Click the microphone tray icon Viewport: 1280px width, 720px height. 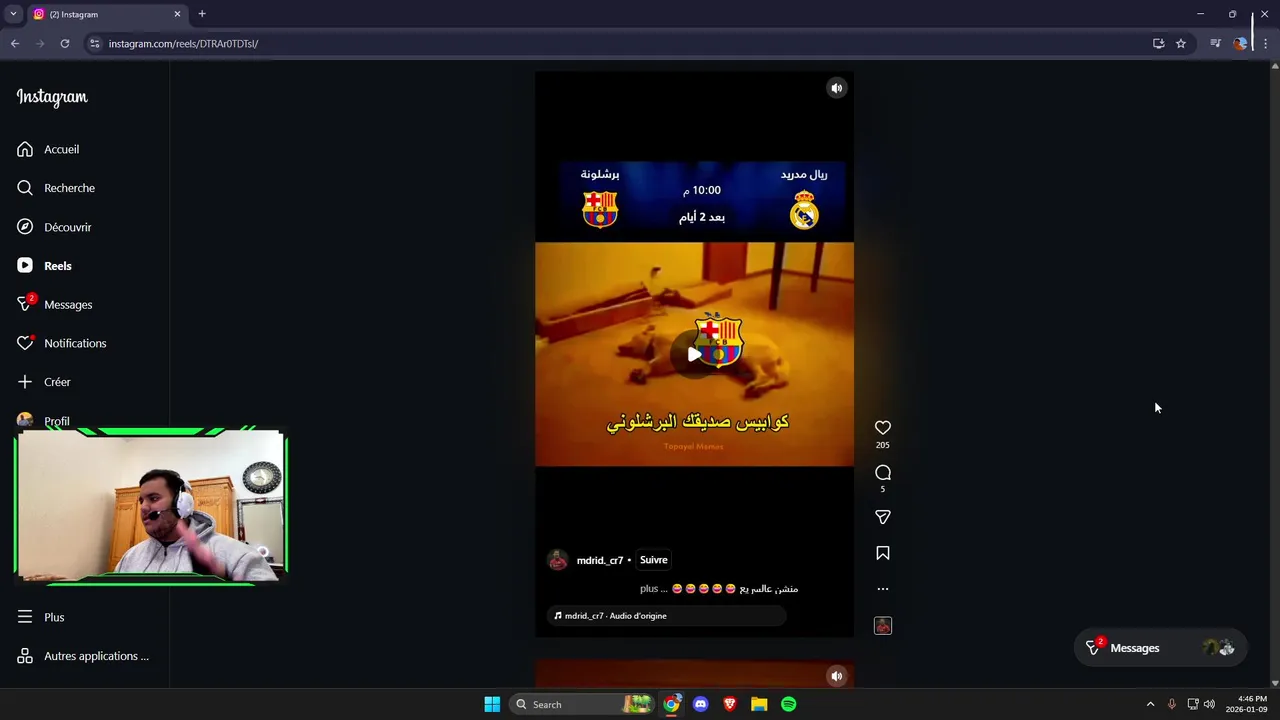point(1172,704)
